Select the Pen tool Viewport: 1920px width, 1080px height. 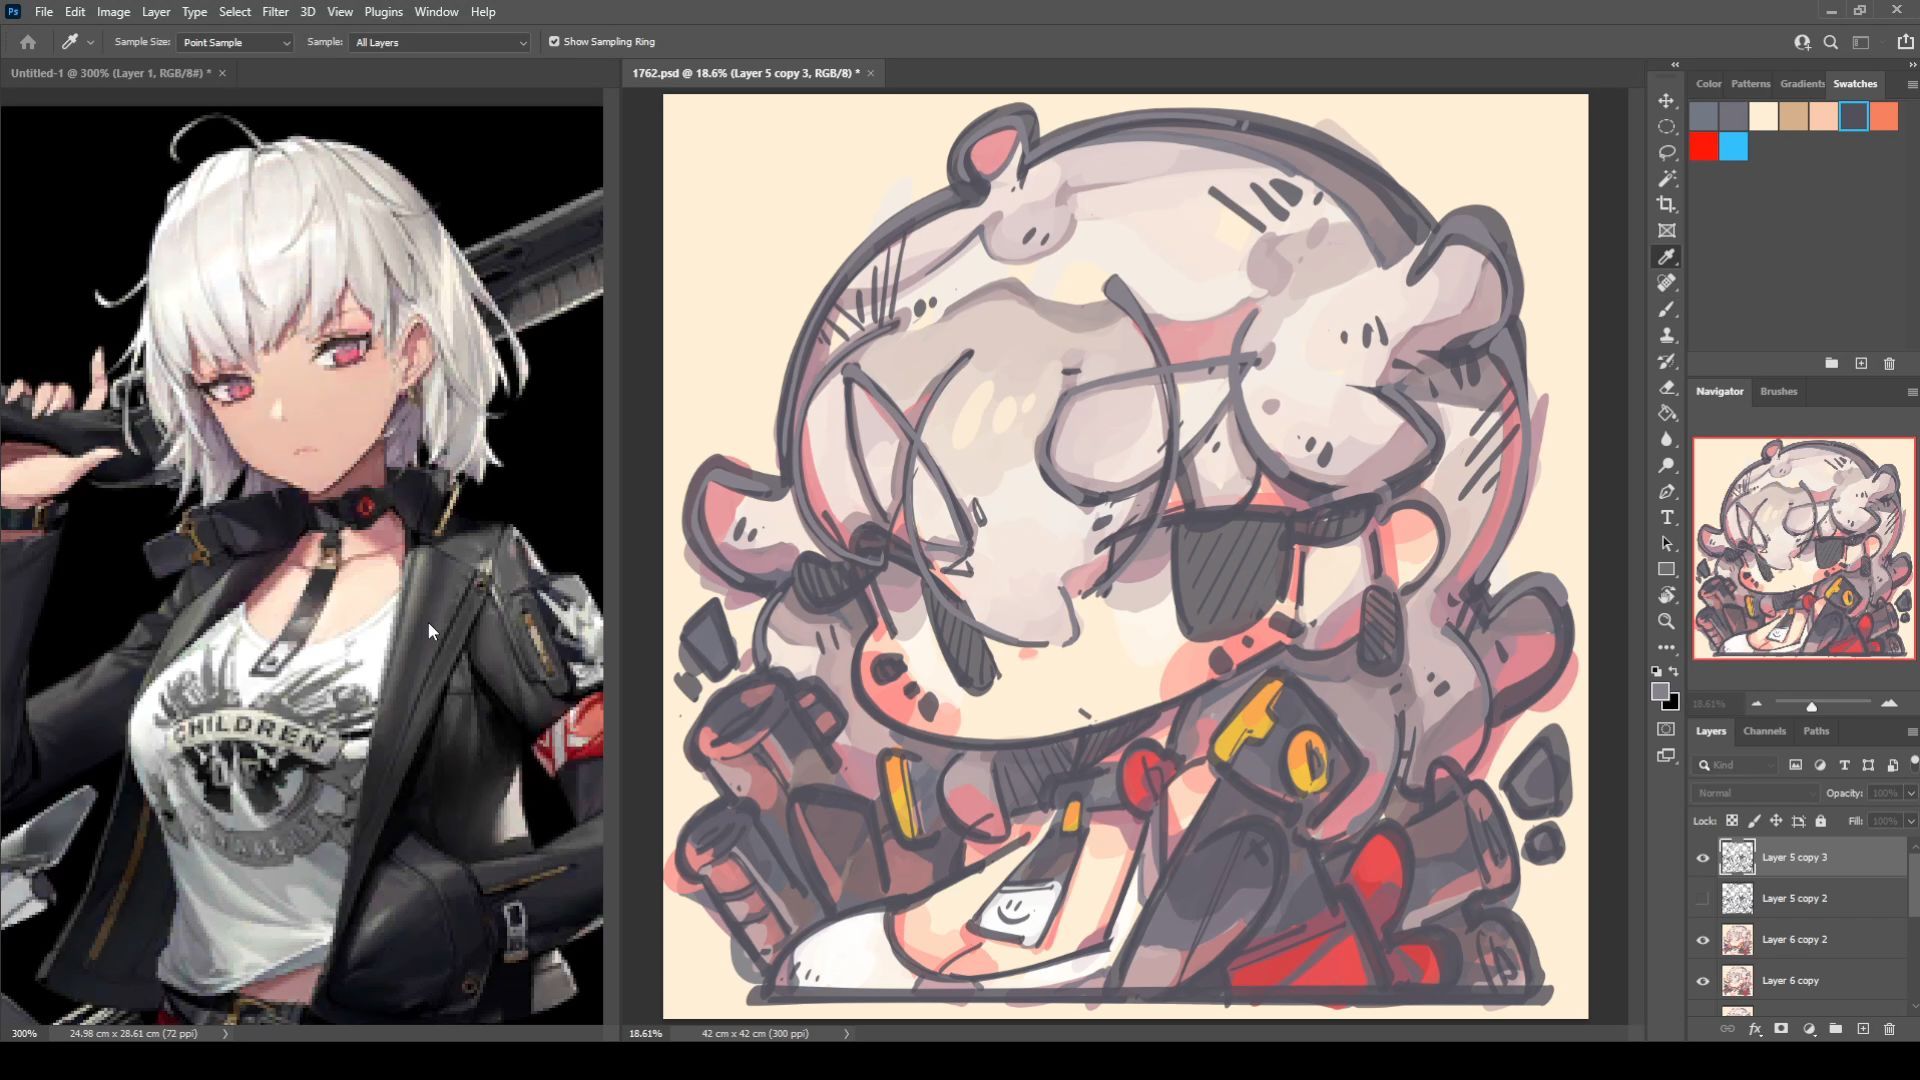[1667, 491]
